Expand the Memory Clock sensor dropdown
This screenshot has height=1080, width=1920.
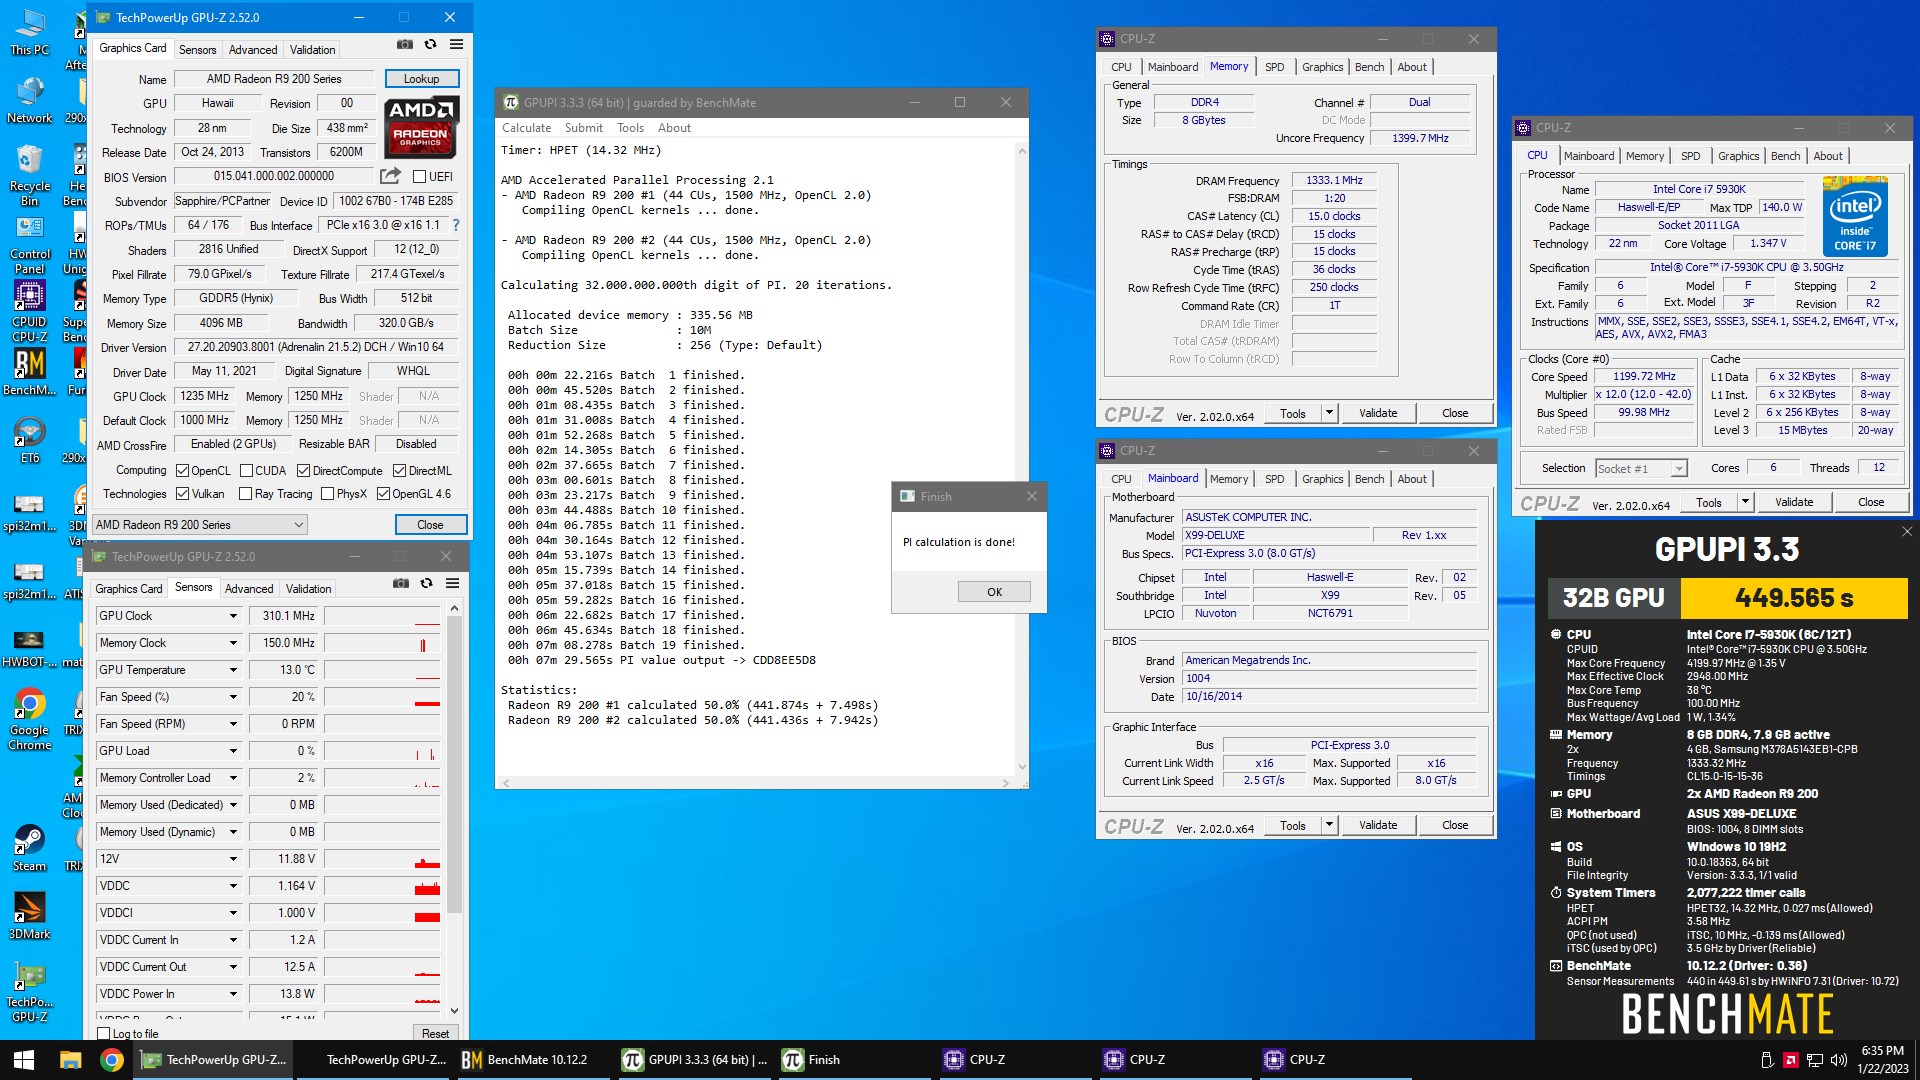[x=233, y=643]
